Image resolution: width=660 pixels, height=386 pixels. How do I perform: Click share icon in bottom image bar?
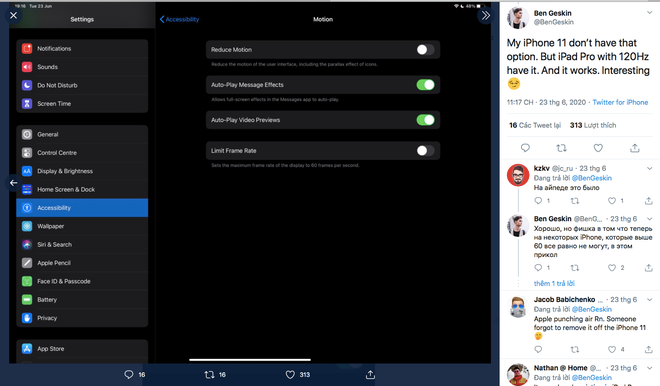coord(370,374)
